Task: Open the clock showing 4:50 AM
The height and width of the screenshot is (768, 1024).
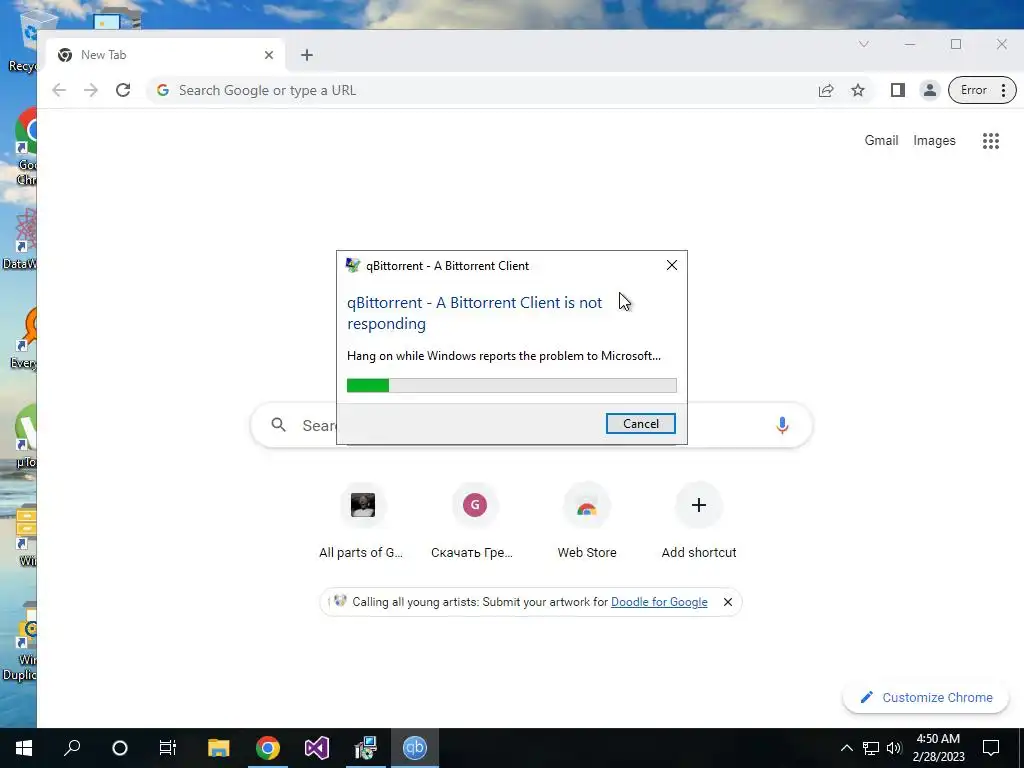Action: [x=938, y=748]
